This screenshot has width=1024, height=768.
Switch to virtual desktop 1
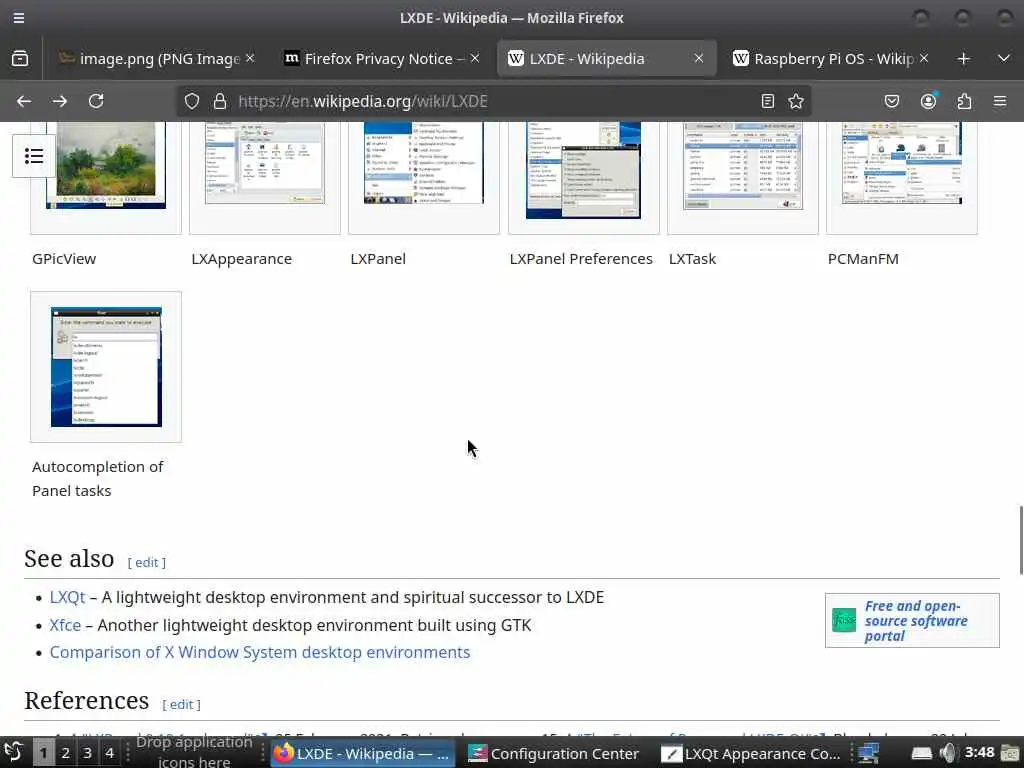43,753
